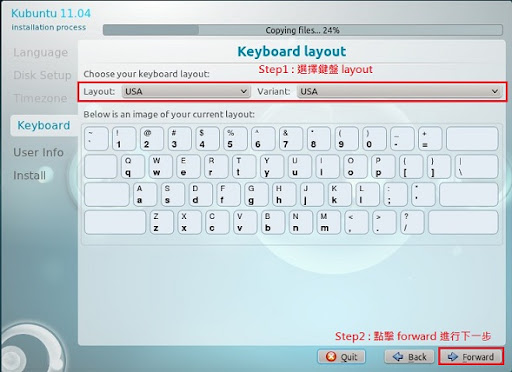Click the blank Enter key right of apostrophe
This screenshot has height=372, width=512.
(469, 194)
